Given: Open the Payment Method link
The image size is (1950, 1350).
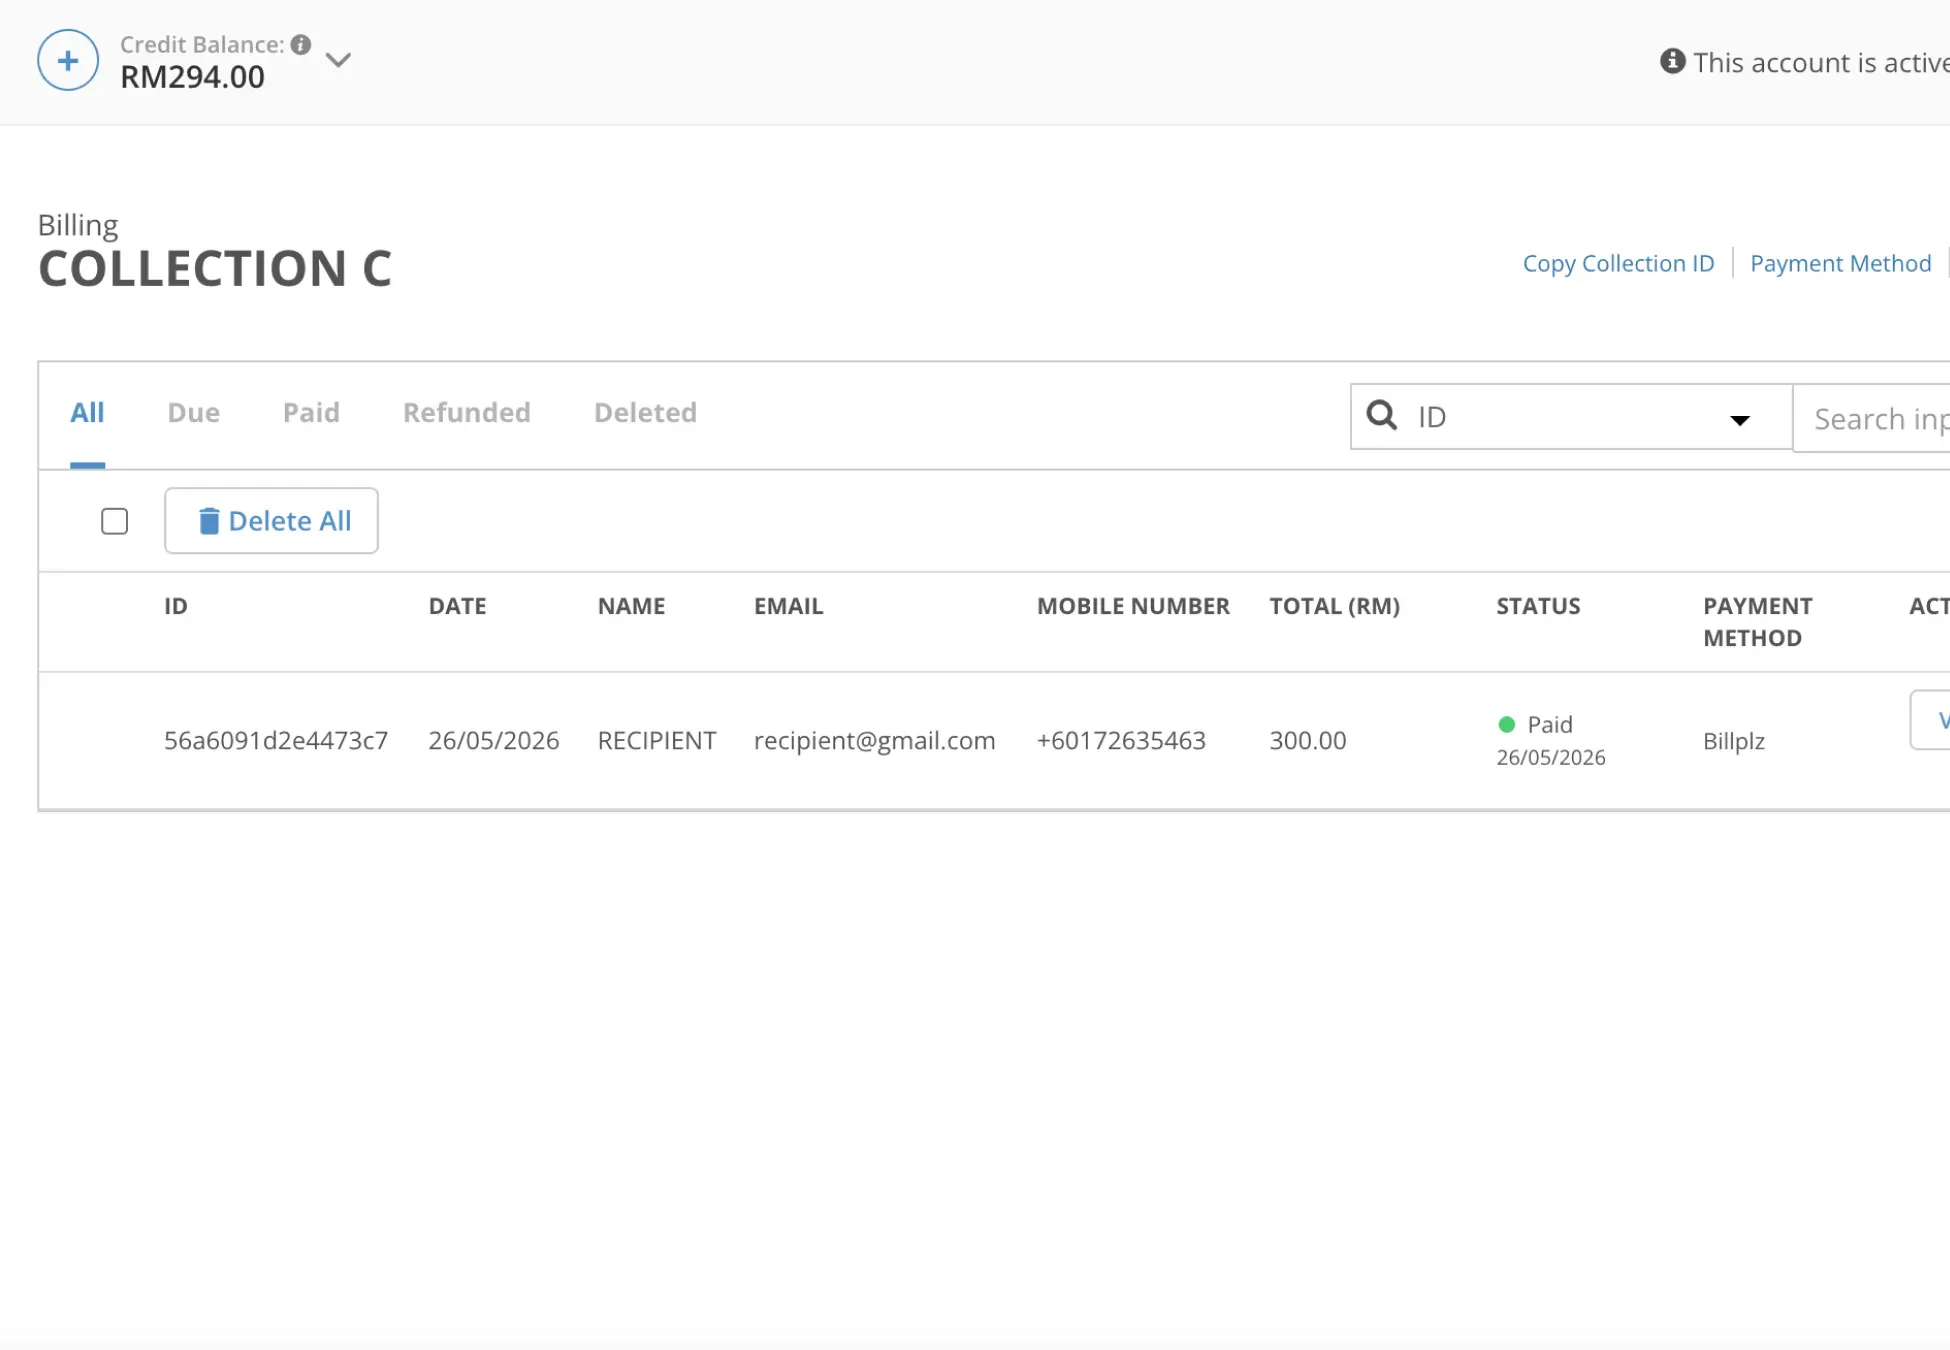Looking at the screenshot, I should (1840, 263).
